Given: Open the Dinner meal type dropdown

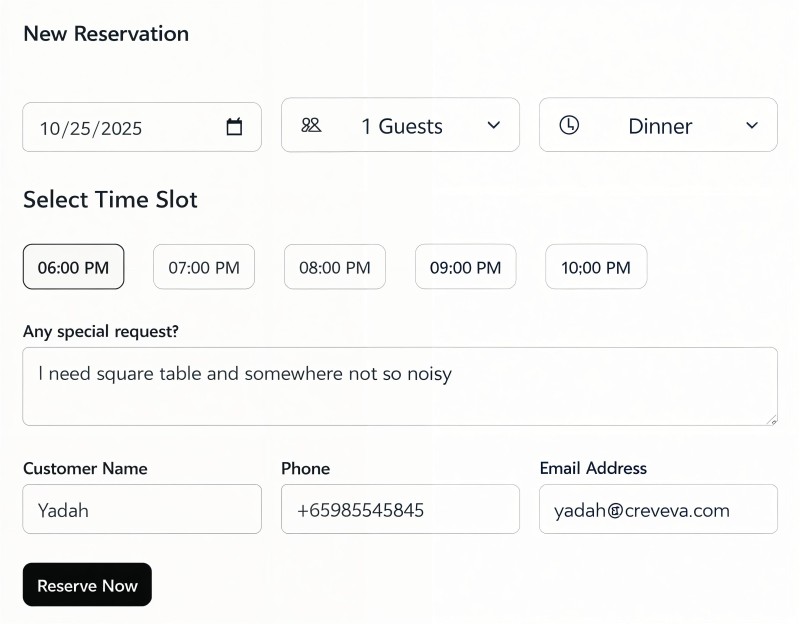Looking at the screenshot, I should tap(660, 124).
